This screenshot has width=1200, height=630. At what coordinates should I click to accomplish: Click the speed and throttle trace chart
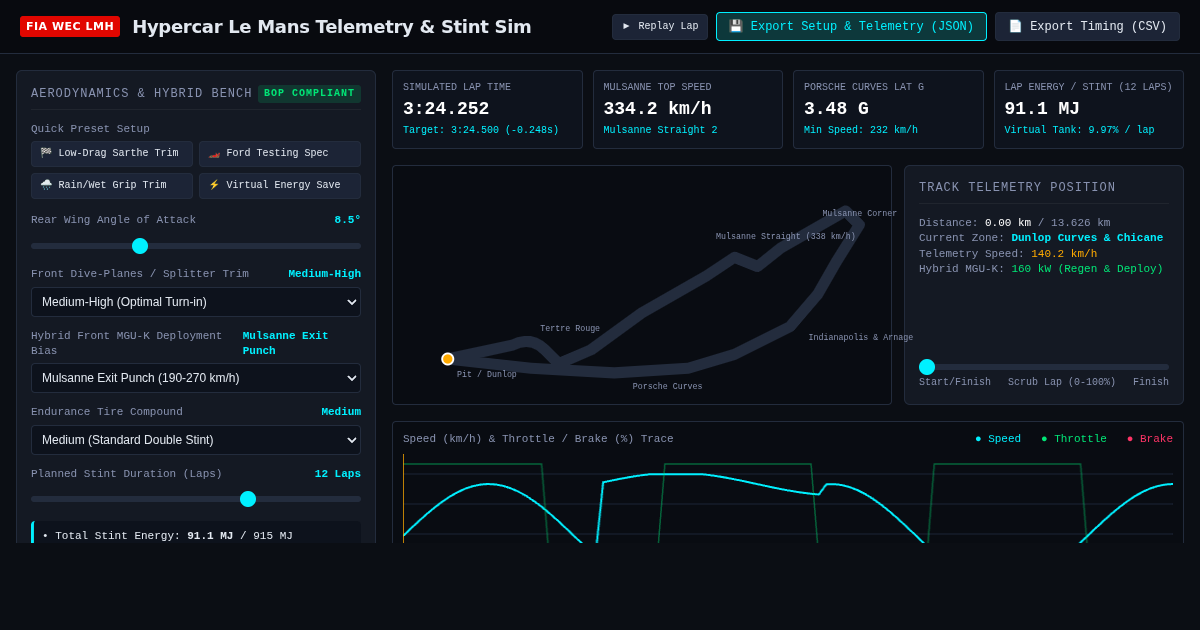[x=788, y=499]
